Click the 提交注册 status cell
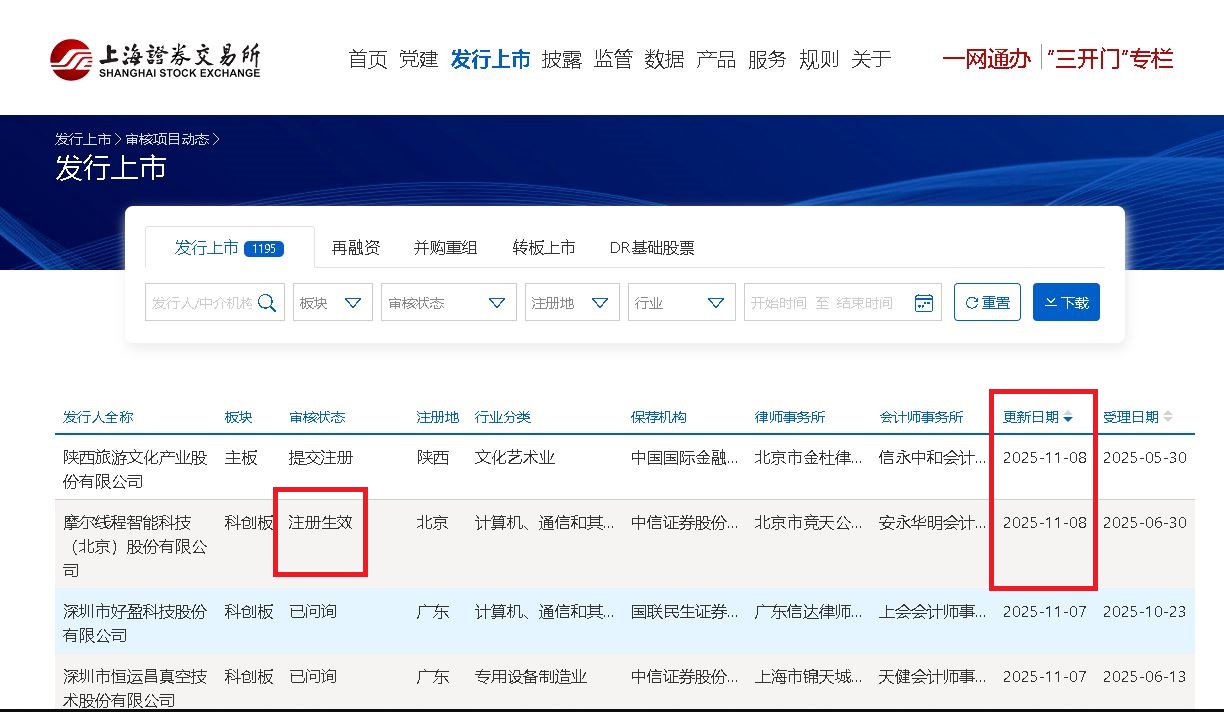This screenshot has height=712, width=1224. point(321,457)
